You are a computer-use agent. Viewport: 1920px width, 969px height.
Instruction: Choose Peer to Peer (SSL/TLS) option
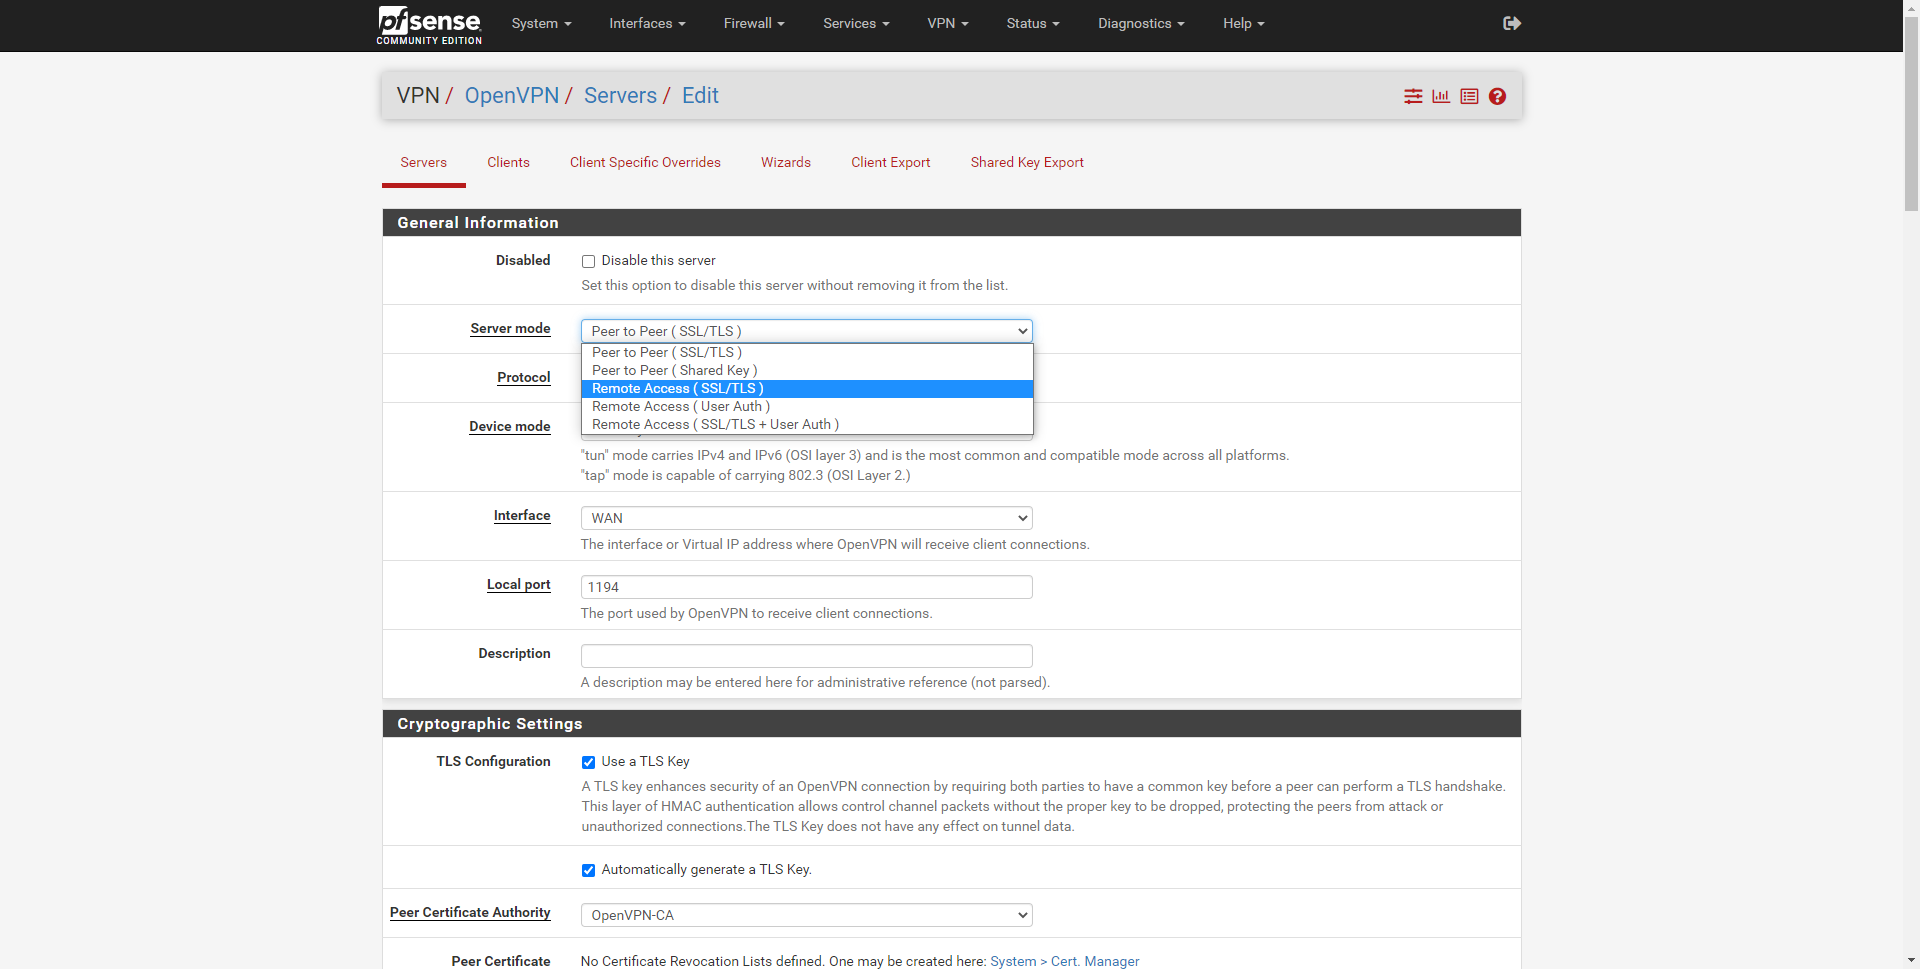[x=806, y=352]
